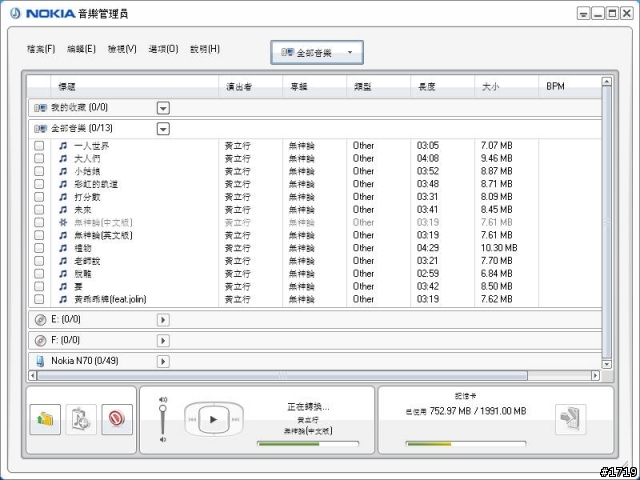Click the disc icon for drive E:
The image size is (640, 480).
[x=40, y=320]
